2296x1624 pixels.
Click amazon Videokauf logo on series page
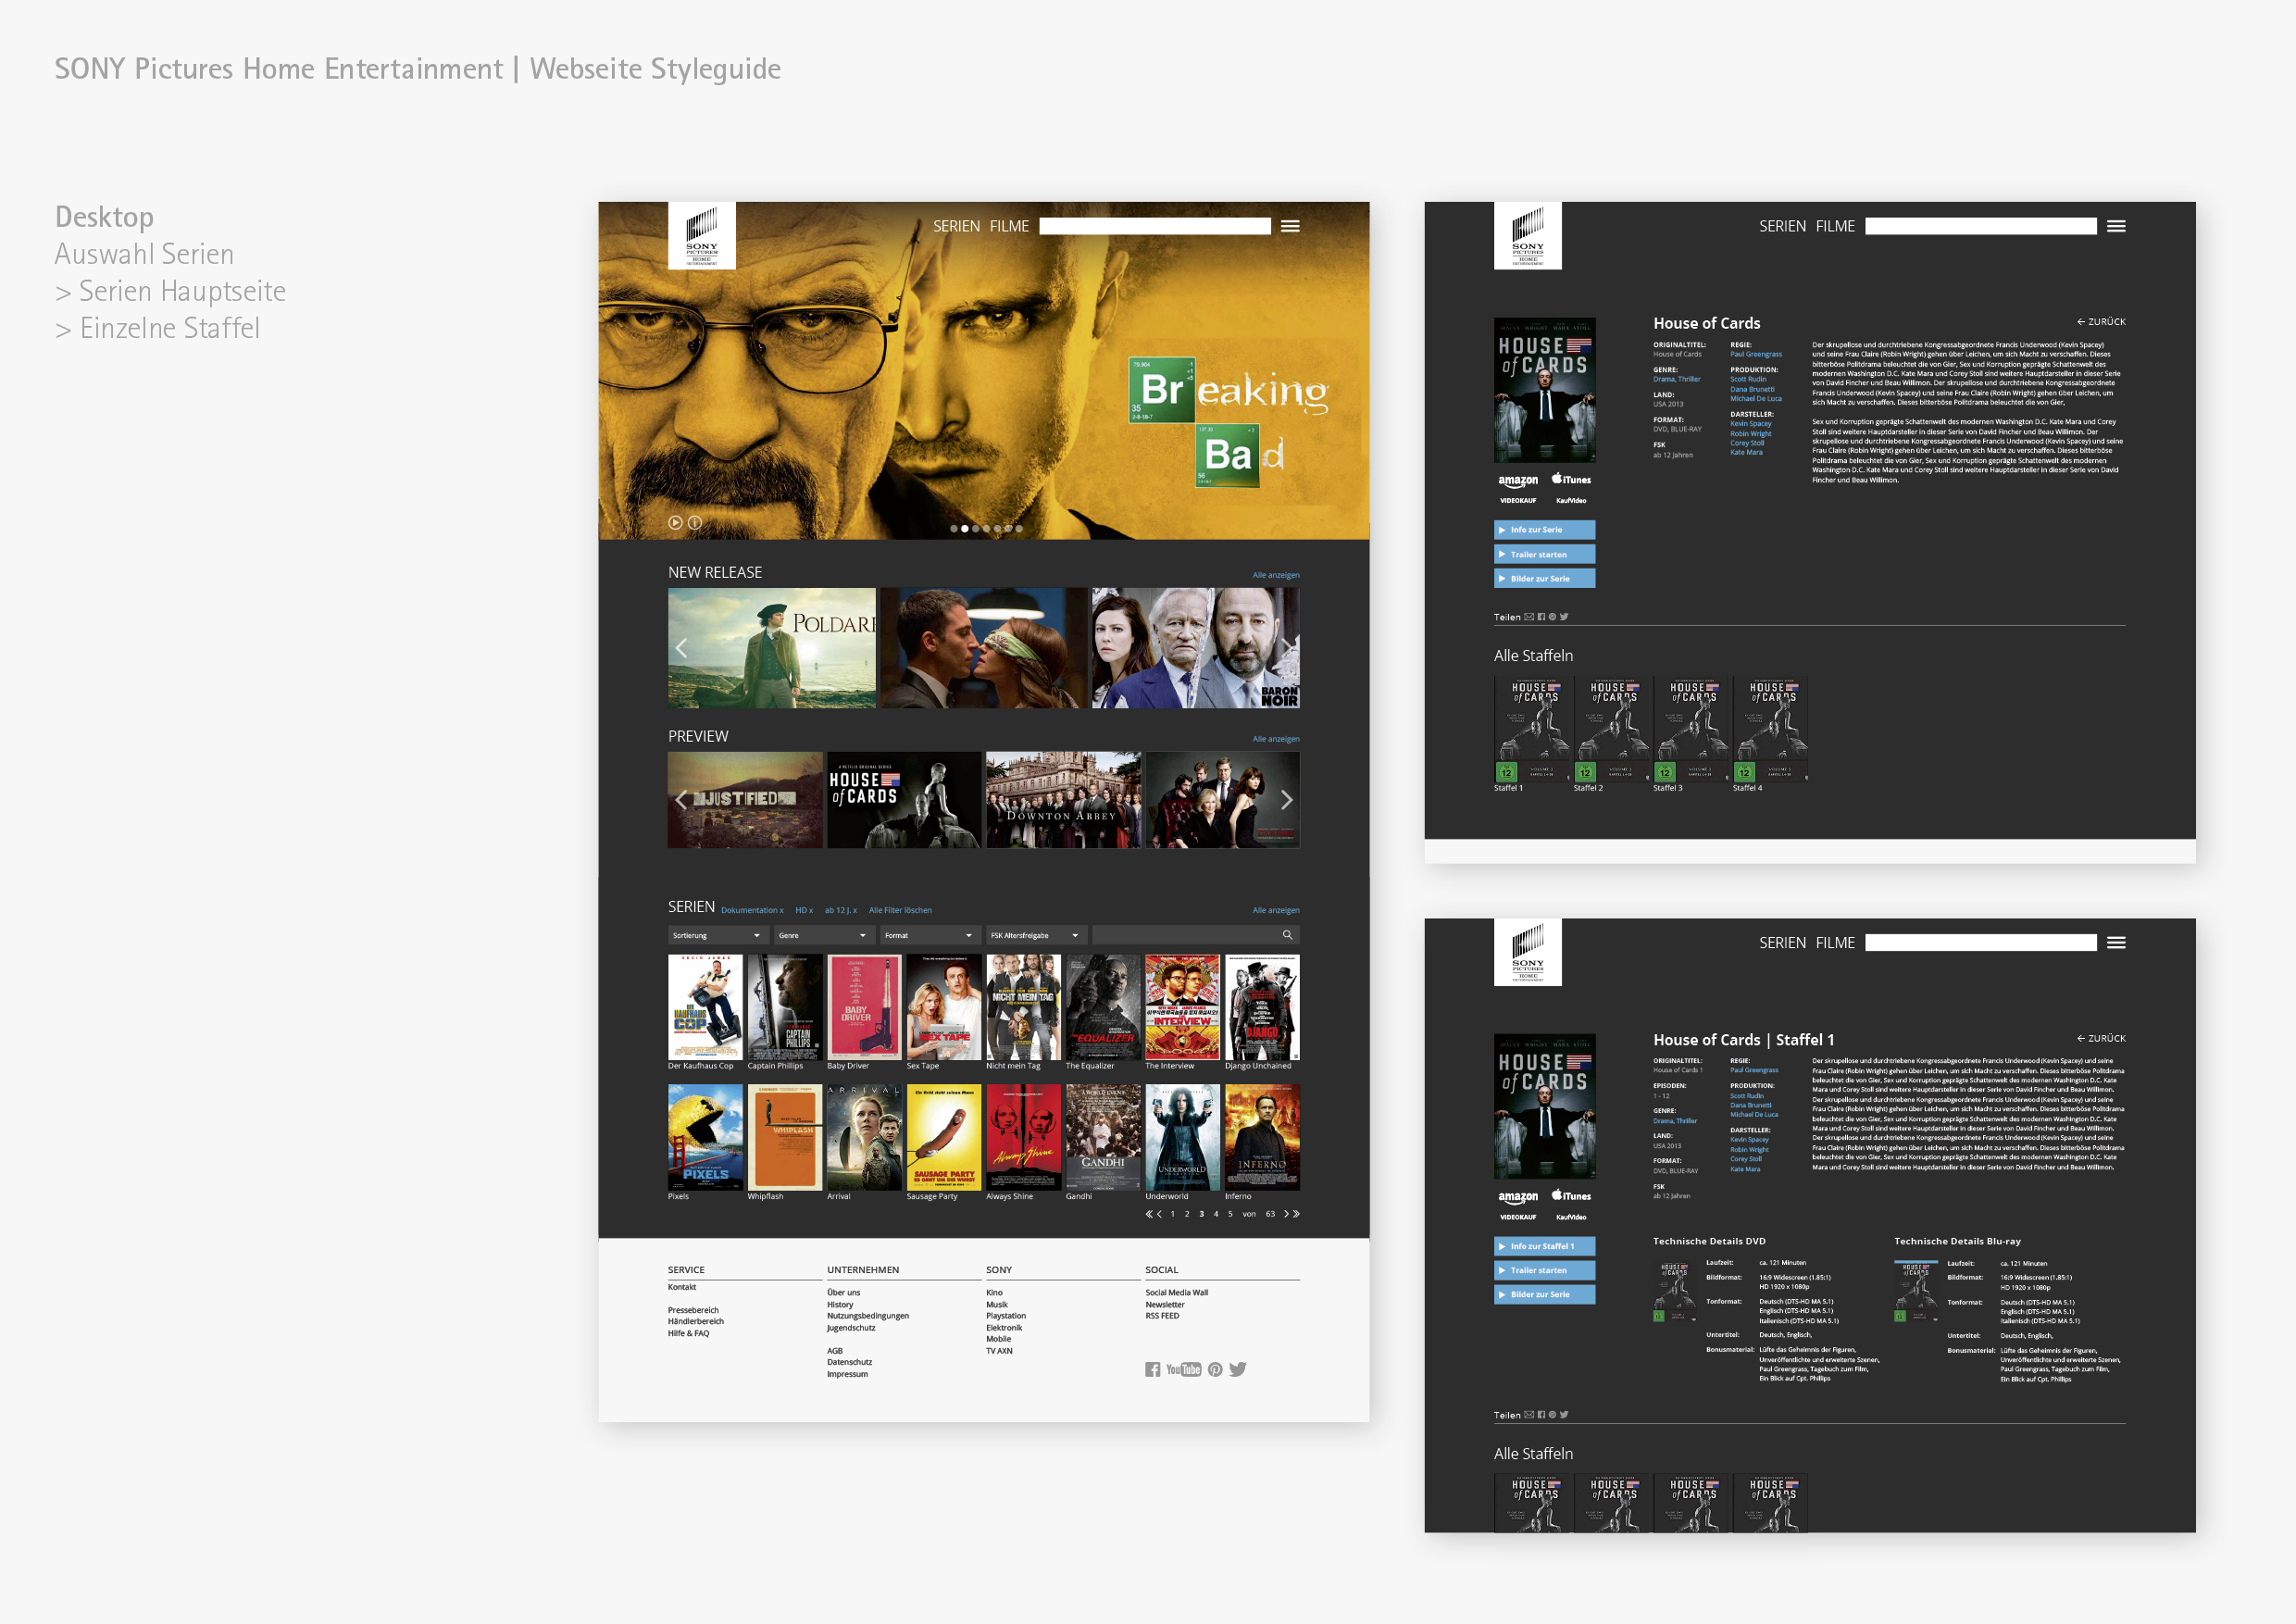[x=1518, y=481]
